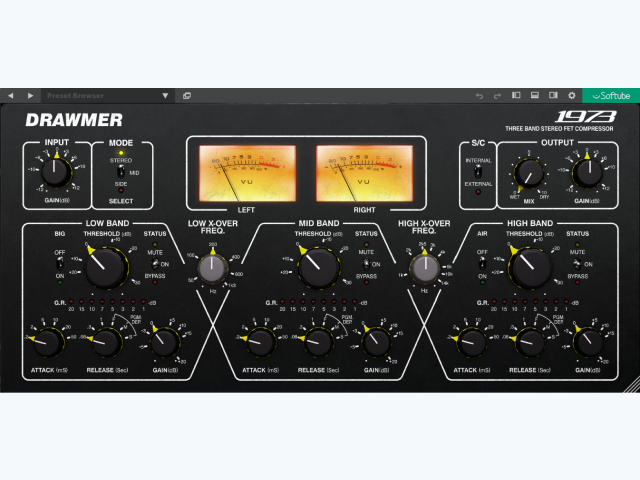This screenshot has width=640, height=480.
Task: Toggle the right side panel icon
Action: [x=553, y=95]
